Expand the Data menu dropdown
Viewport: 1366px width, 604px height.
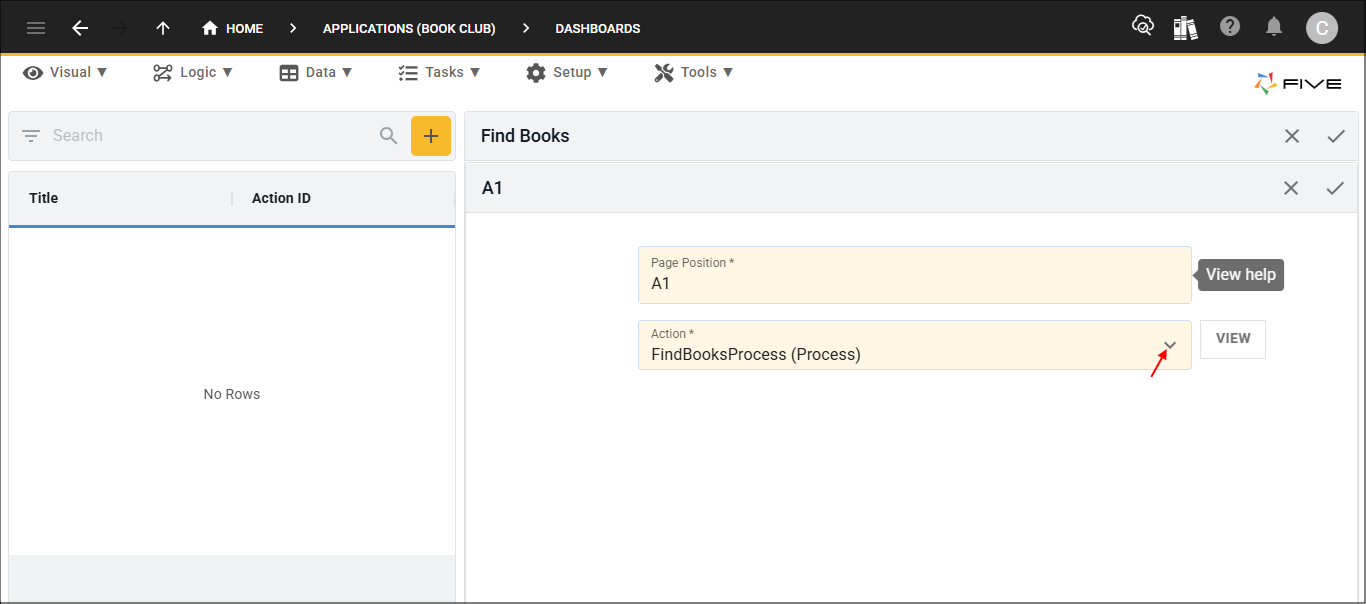[316, 72]
